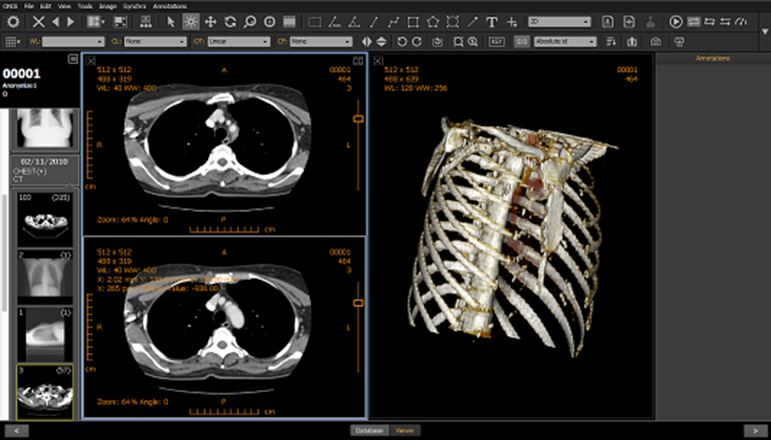The width and height of the screenshot is (771, 440).
Task: Click the play cine button
Action: pos(676,22)
